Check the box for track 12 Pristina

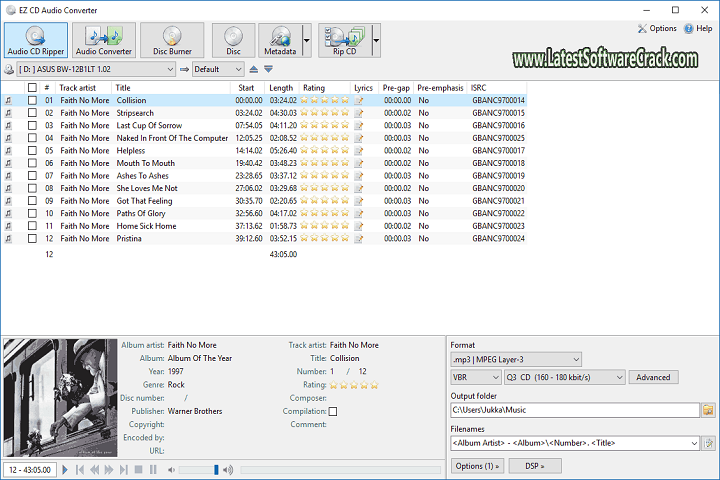pos(32,238)
